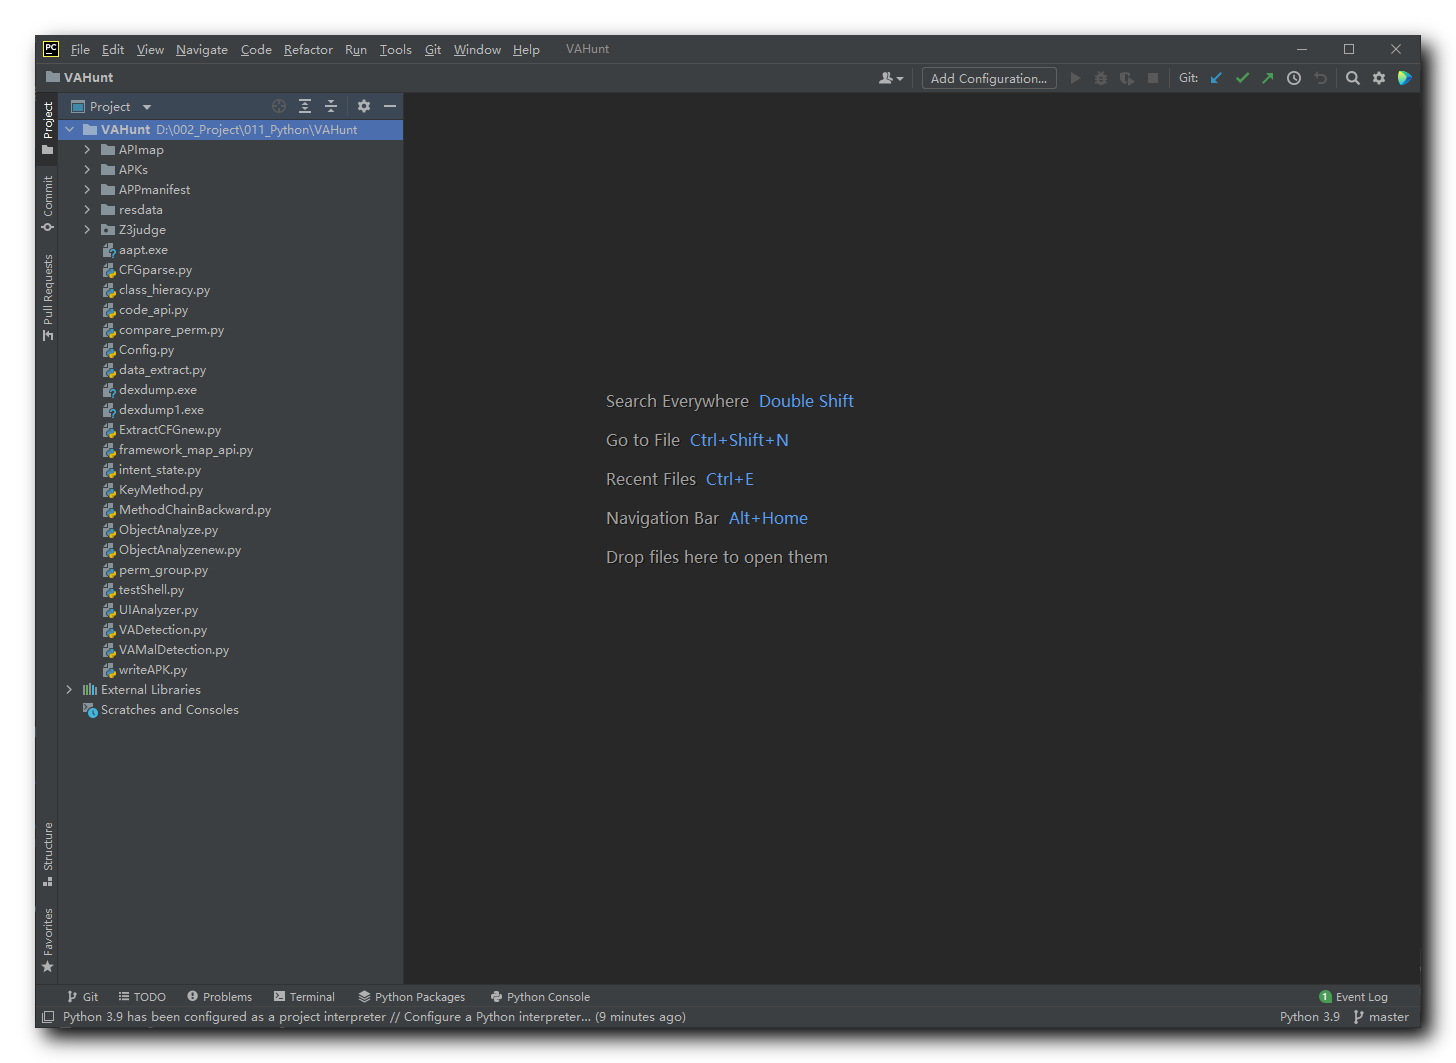Open the Favorites tool window tab
This screenshot has height=1063, width=1456.
point(47,940)
